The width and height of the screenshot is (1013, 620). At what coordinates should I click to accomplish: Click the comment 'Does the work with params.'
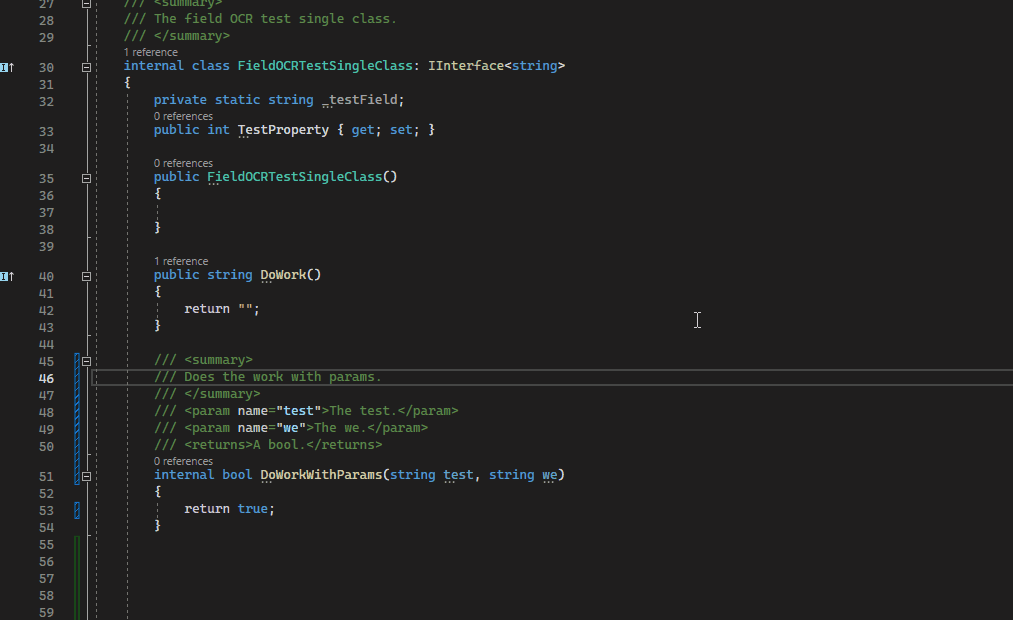tap(282, 377)
